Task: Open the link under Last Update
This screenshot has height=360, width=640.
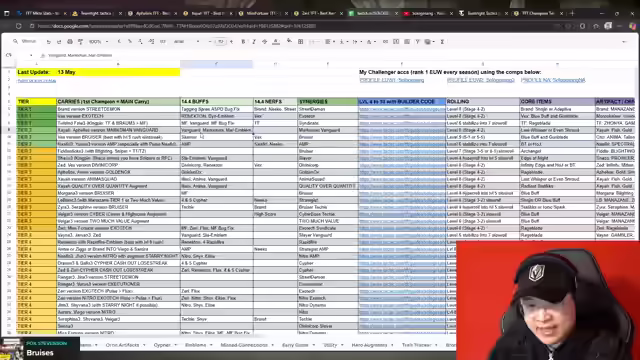Action: click(36, 81)
